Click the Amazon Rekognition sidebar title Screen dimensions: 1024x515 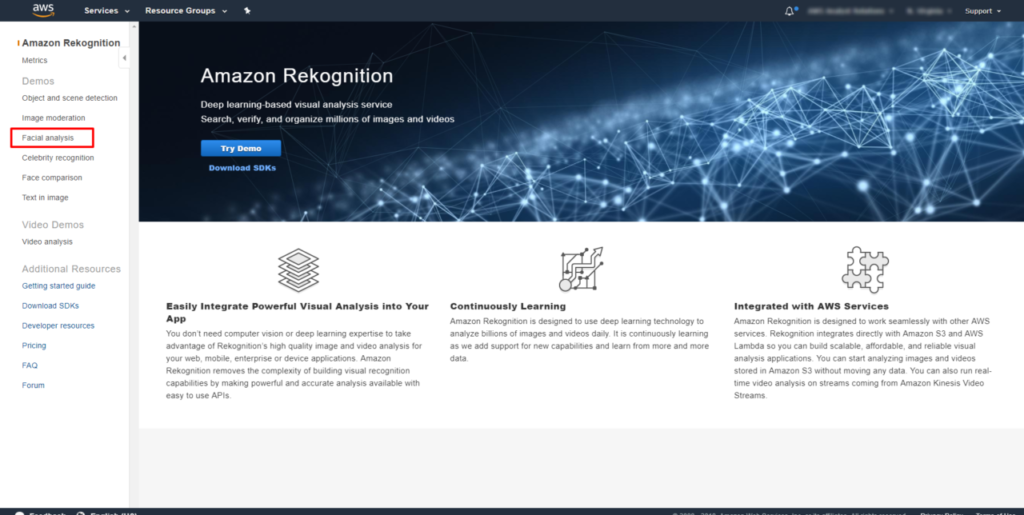point(71,42)
